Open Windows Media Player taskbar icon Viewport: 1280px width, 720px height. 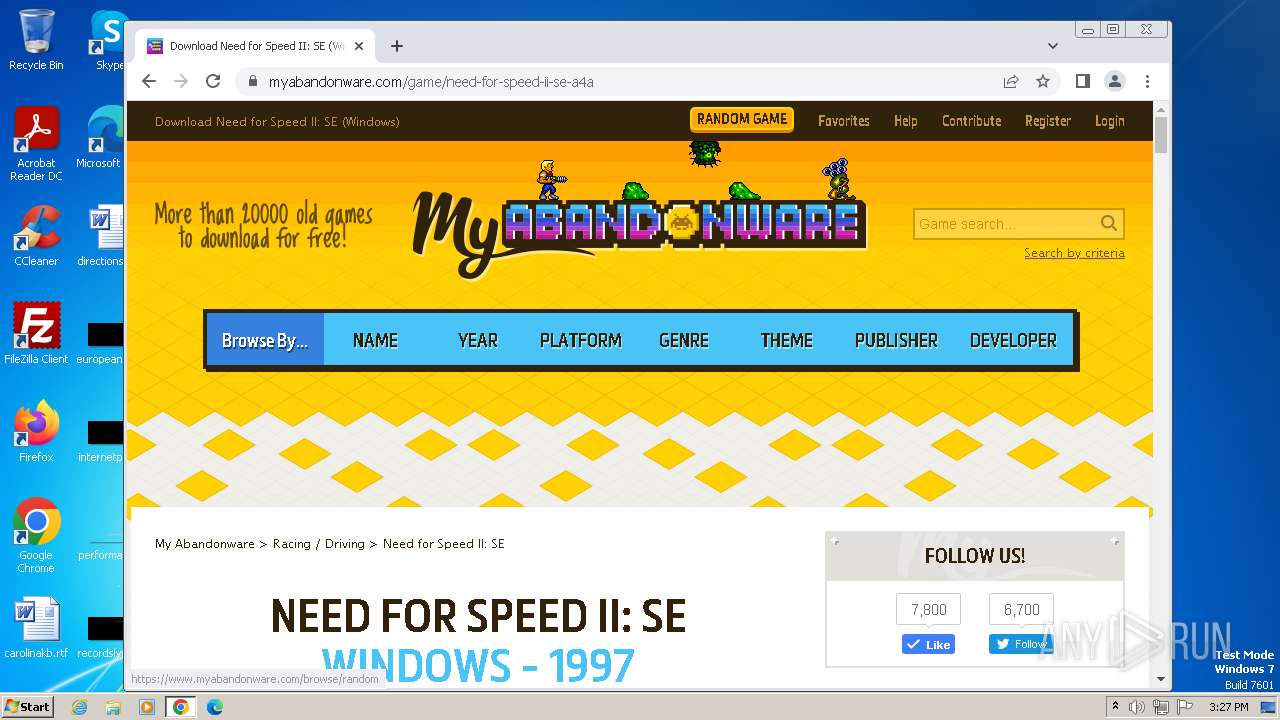click(147, 707)
